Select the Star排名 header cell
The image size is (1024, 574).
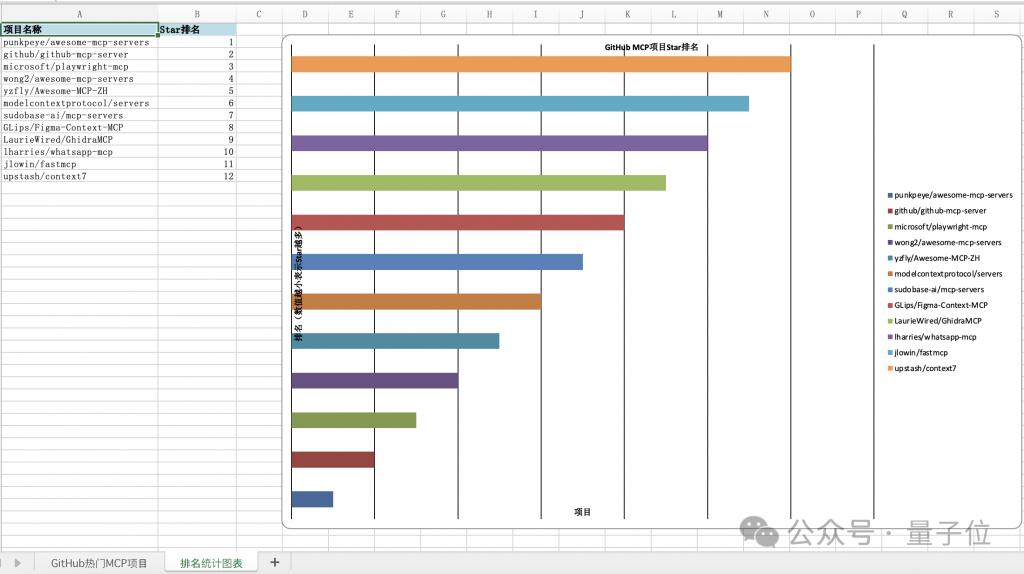(197, 29)
